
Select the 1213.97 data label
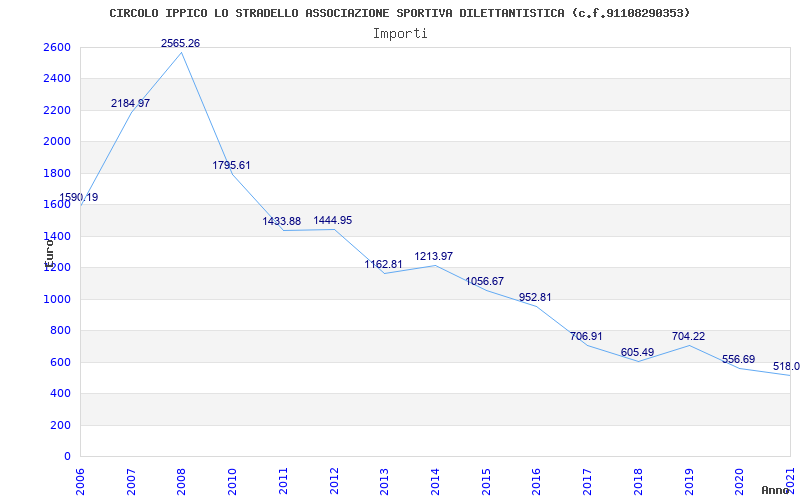pyautogui.click(x=434, y=256)
